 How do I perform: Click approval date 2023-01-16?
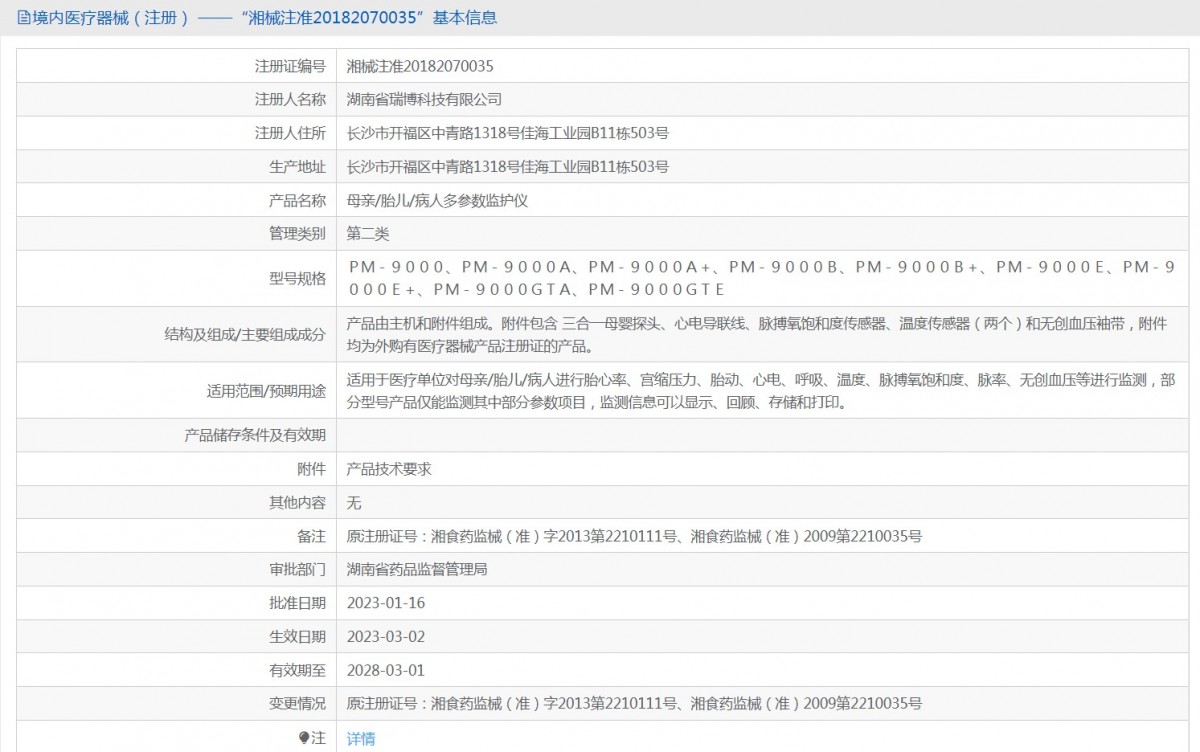tap(386, 603)
